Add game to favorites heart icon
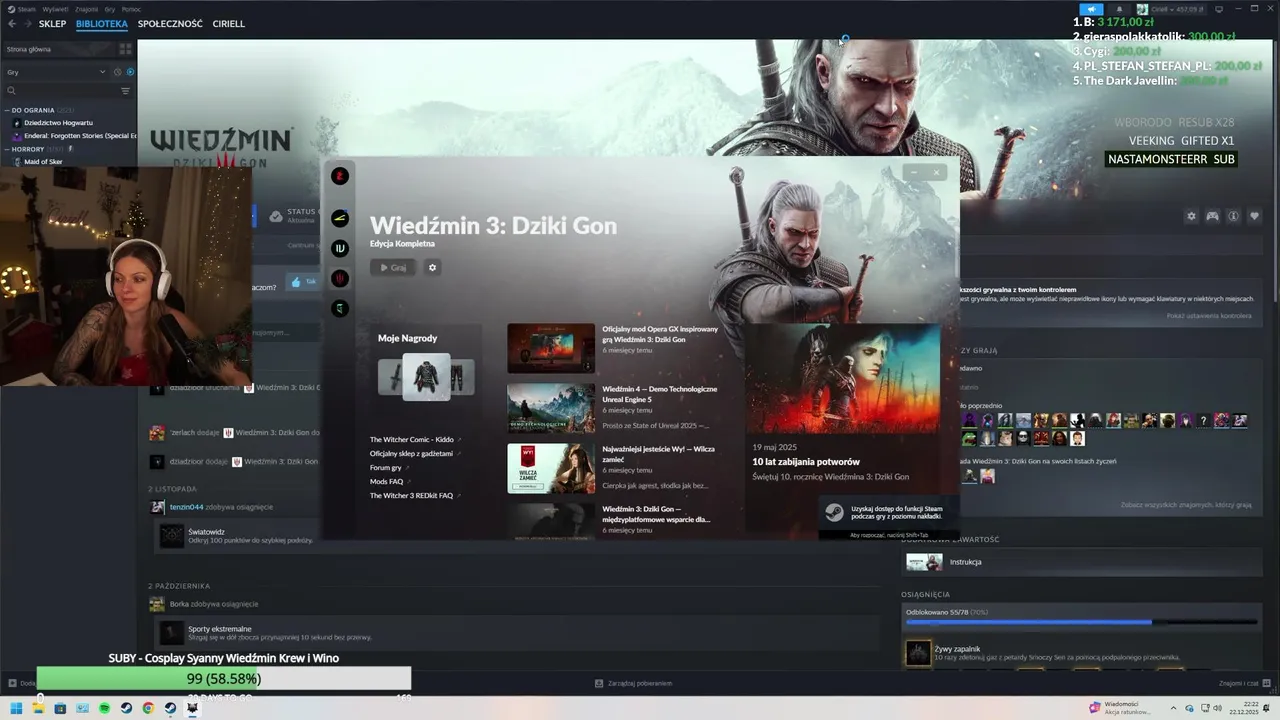This screenshot has width=1280, height=720. 1254,216
